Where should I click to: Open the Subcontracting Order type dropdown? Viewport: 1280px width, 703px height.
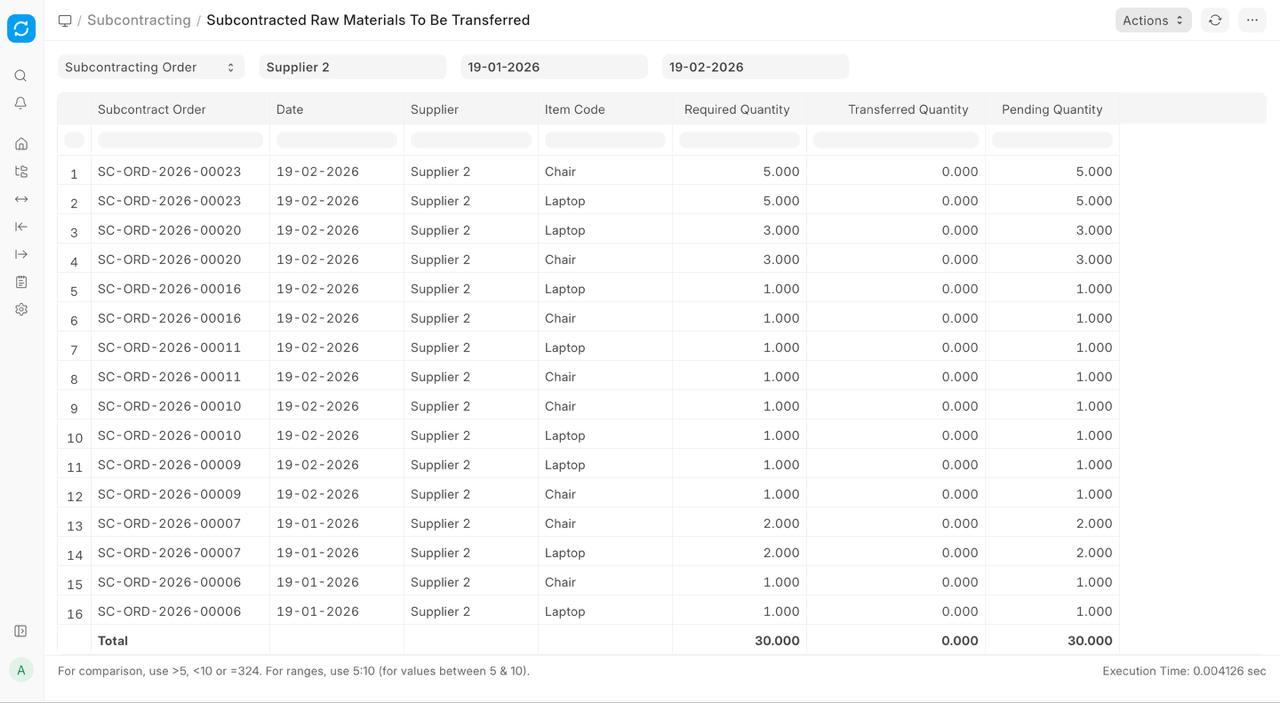click(150, 67)
